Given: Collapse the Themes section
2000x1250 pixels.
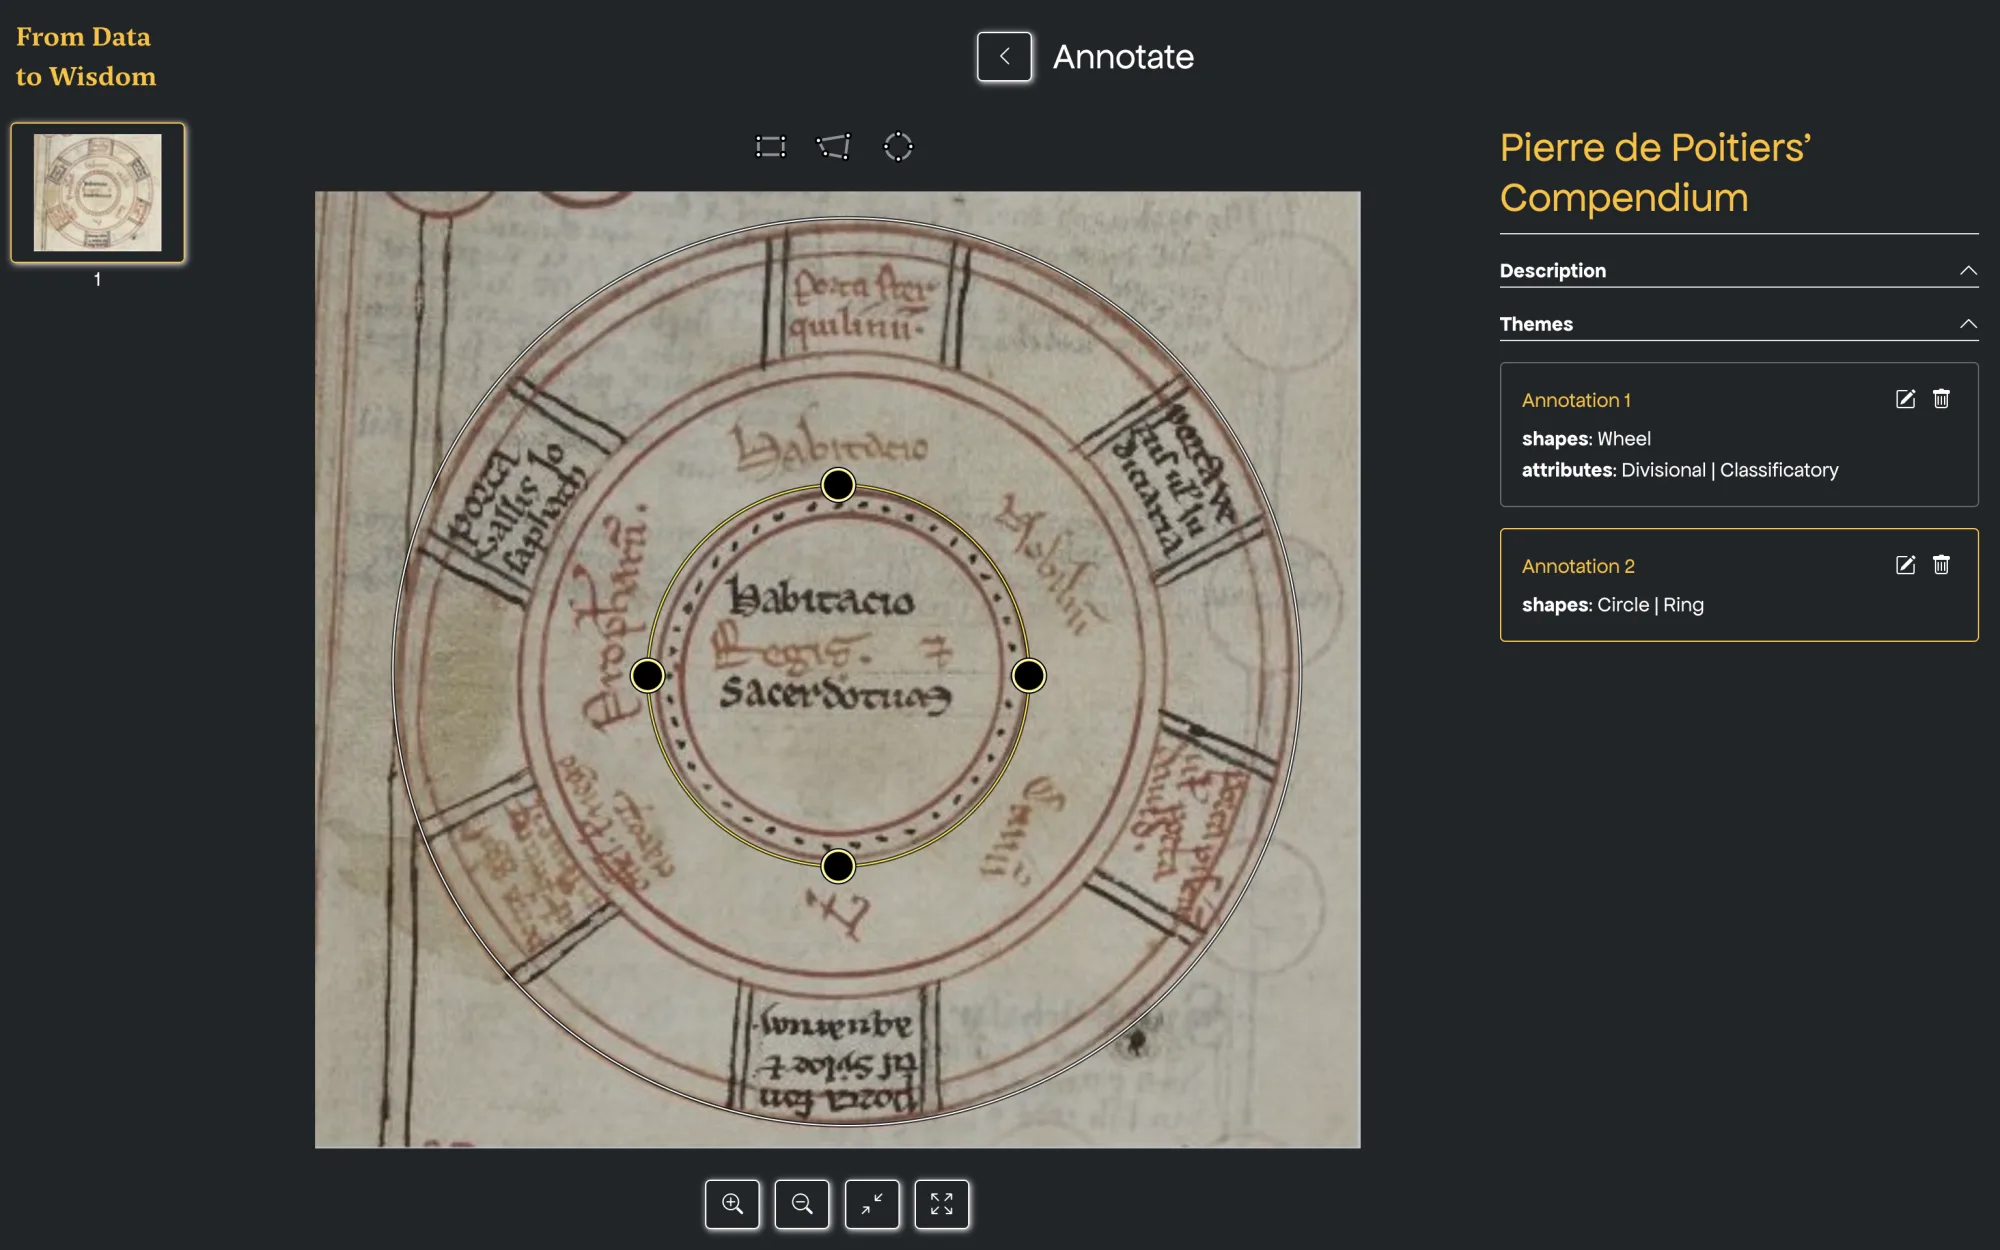Looking at the screenshot, I should pos(1968,324).
